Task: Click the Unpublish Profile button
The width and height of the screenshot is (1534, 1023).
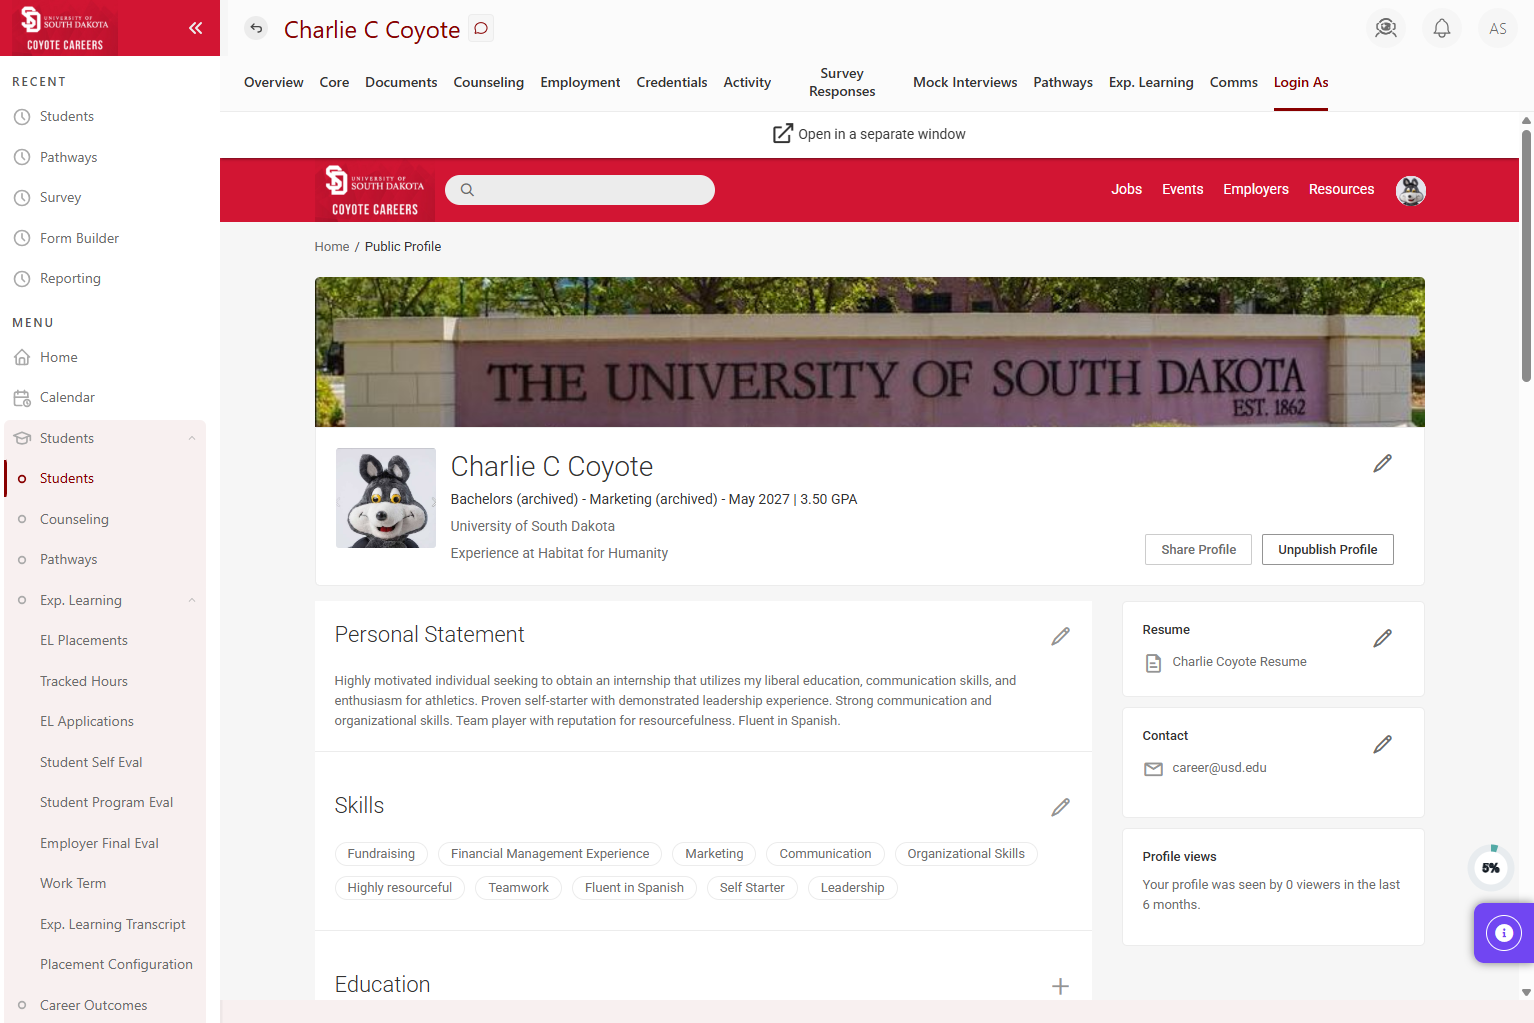Action: tap(1328, 549)
